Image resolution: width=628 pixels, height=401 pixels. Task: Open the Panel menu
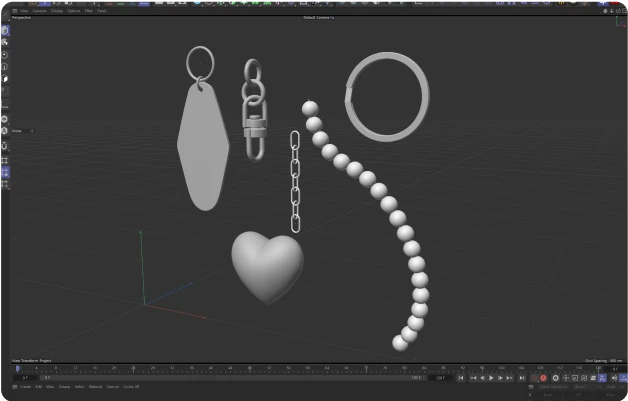click(x=102, y=11)
